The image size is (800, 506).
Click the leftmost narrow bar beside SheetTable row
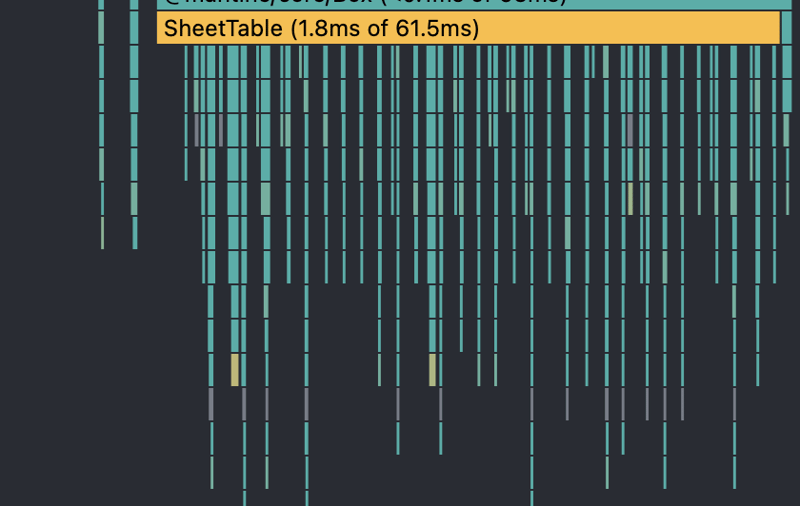[101, 28]
